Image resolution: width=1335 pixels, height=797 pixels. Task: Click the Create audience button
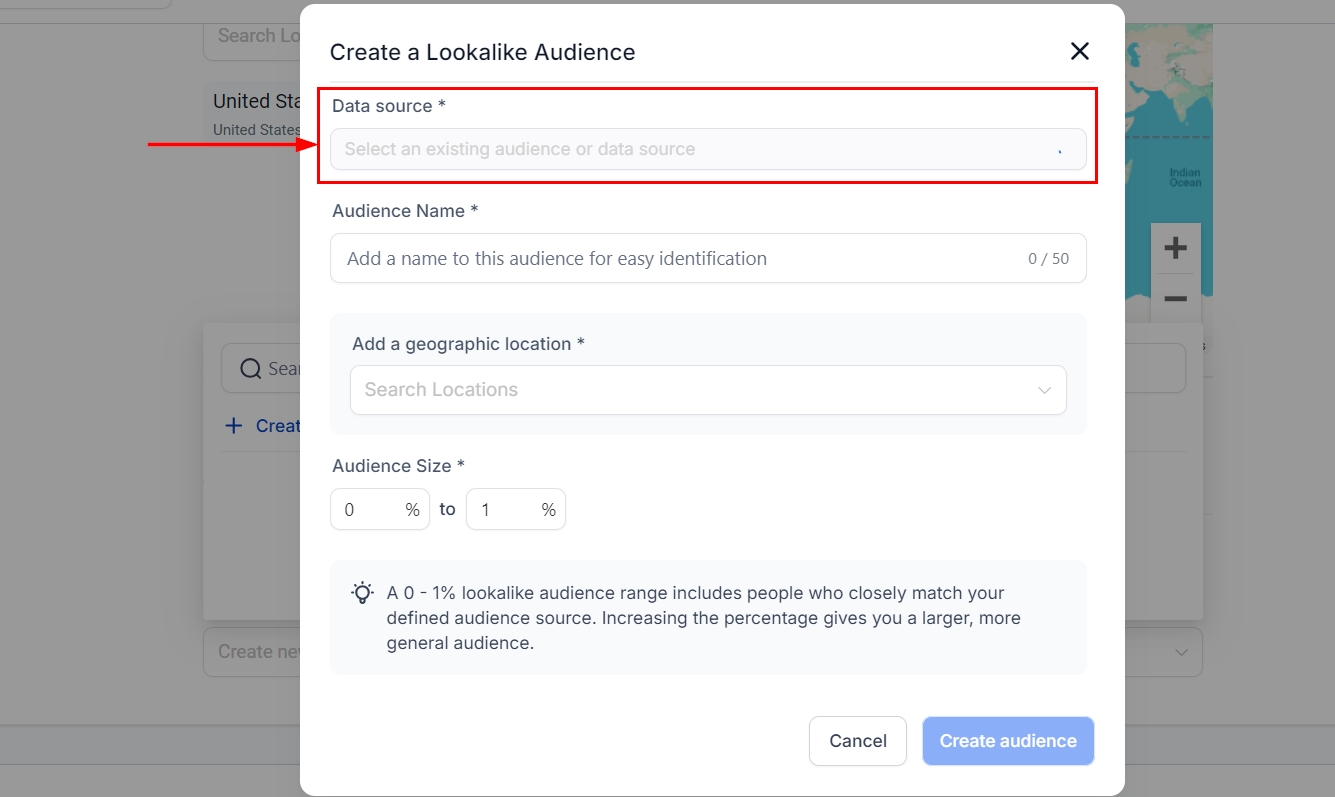(x=1007, y=741)
